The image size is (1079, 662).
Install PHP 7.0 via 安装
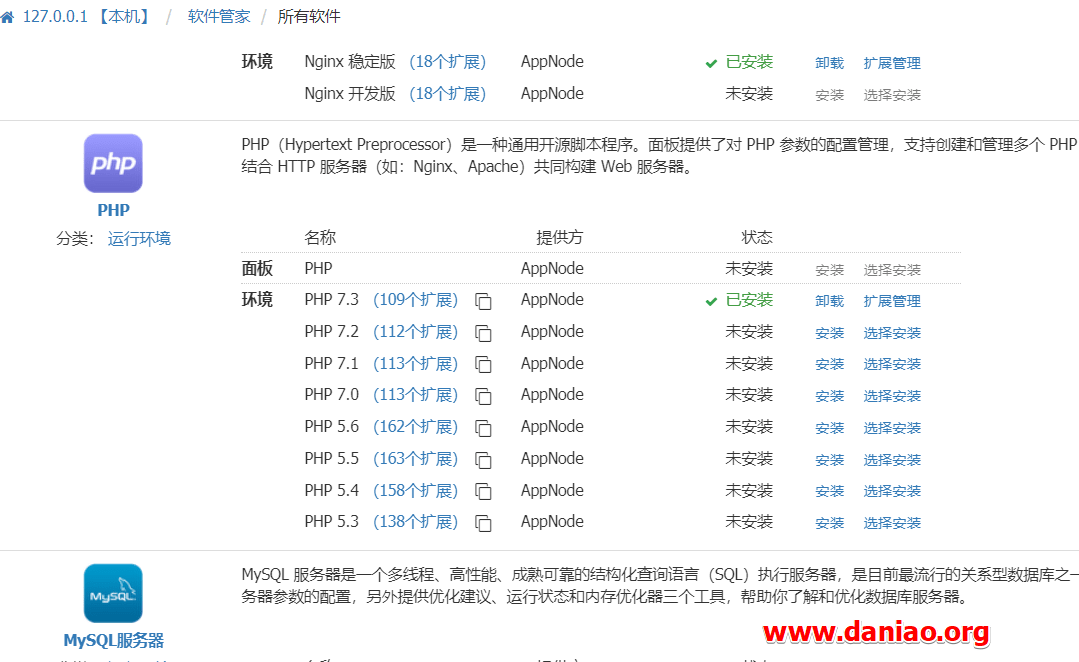pyautogui.click(x=829, y=396)
